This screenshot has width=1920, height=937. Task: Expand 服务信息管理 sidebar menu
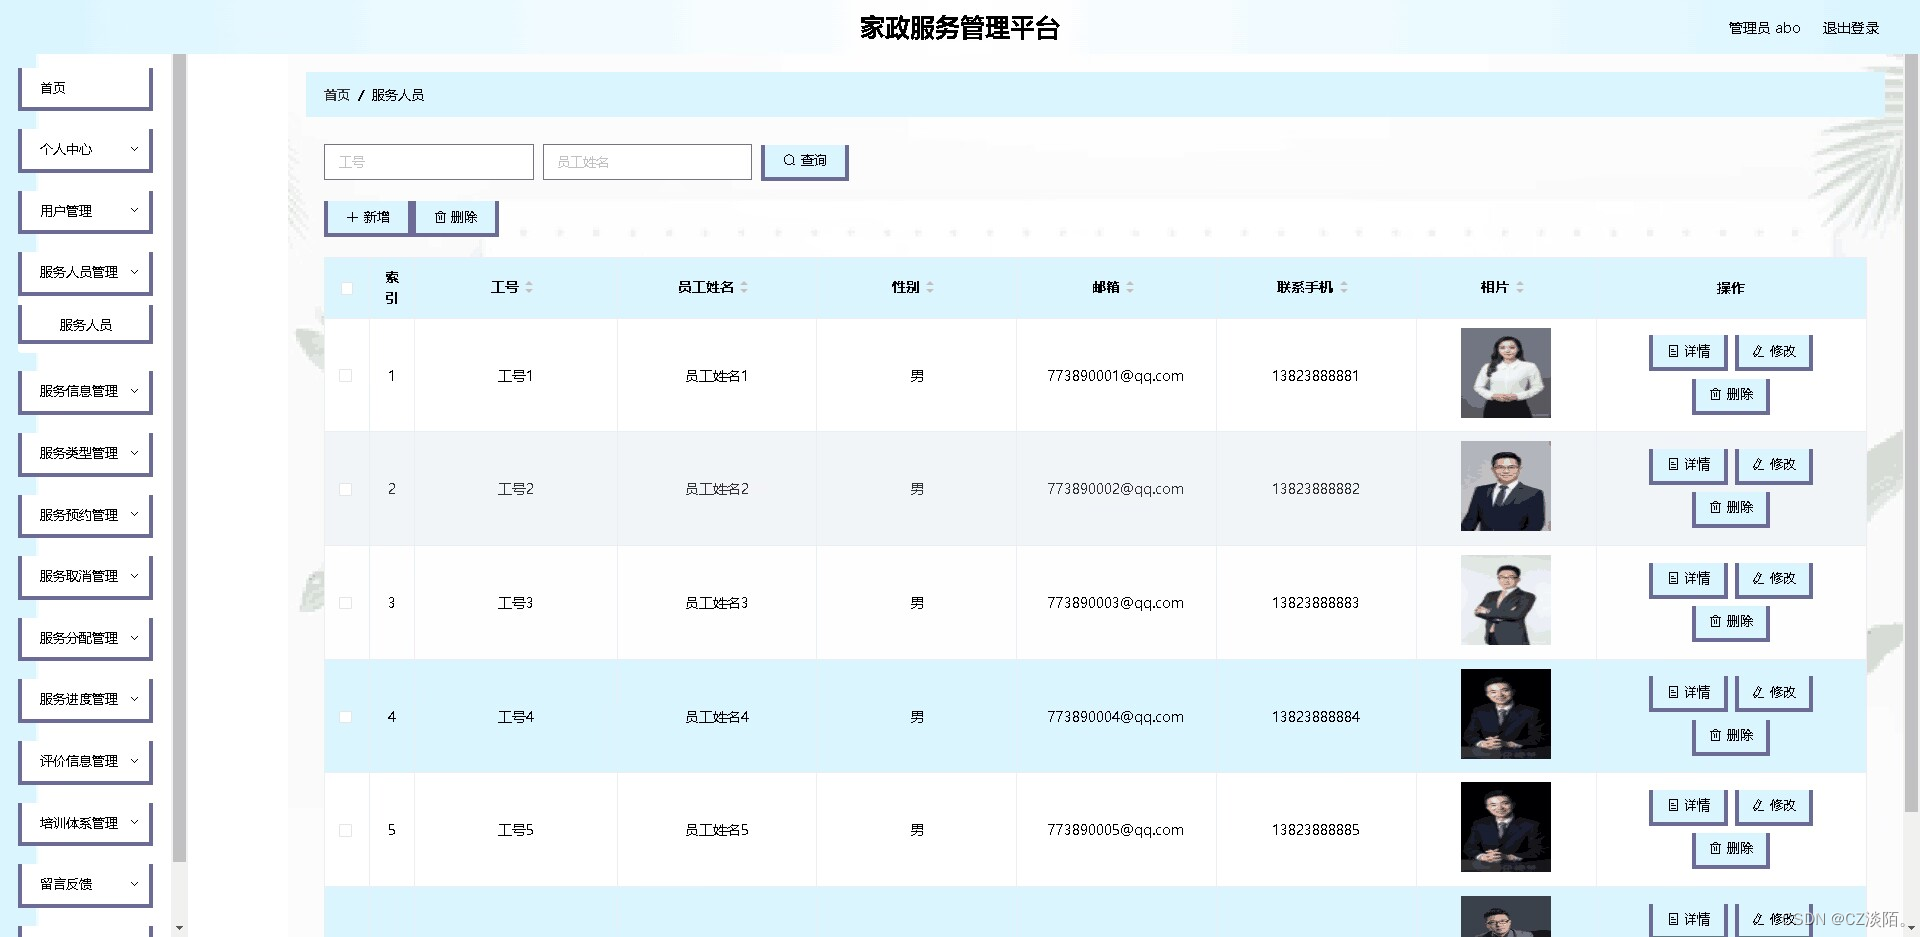pos(85,391)
